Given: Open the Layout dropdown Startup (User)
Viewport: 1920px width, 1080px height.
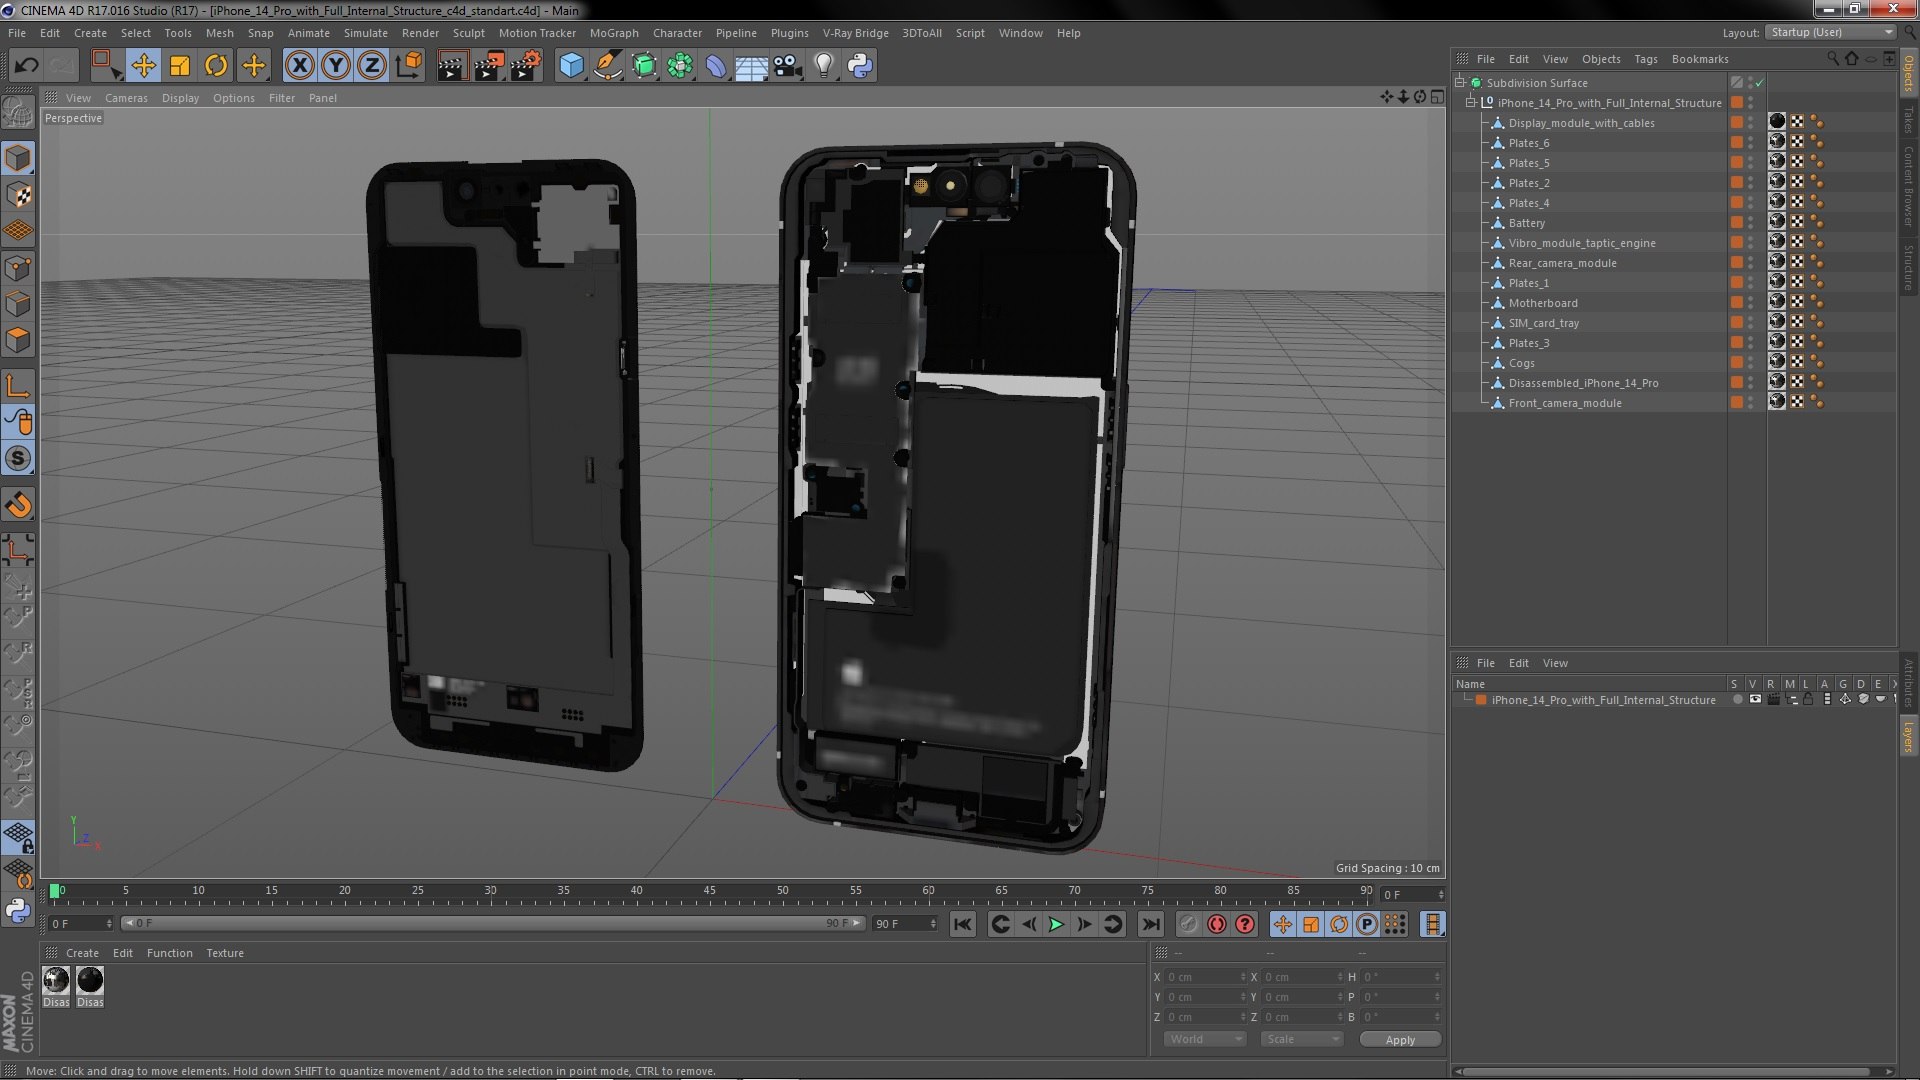Looking at the screenshot, I should [x=1830, y=33].
